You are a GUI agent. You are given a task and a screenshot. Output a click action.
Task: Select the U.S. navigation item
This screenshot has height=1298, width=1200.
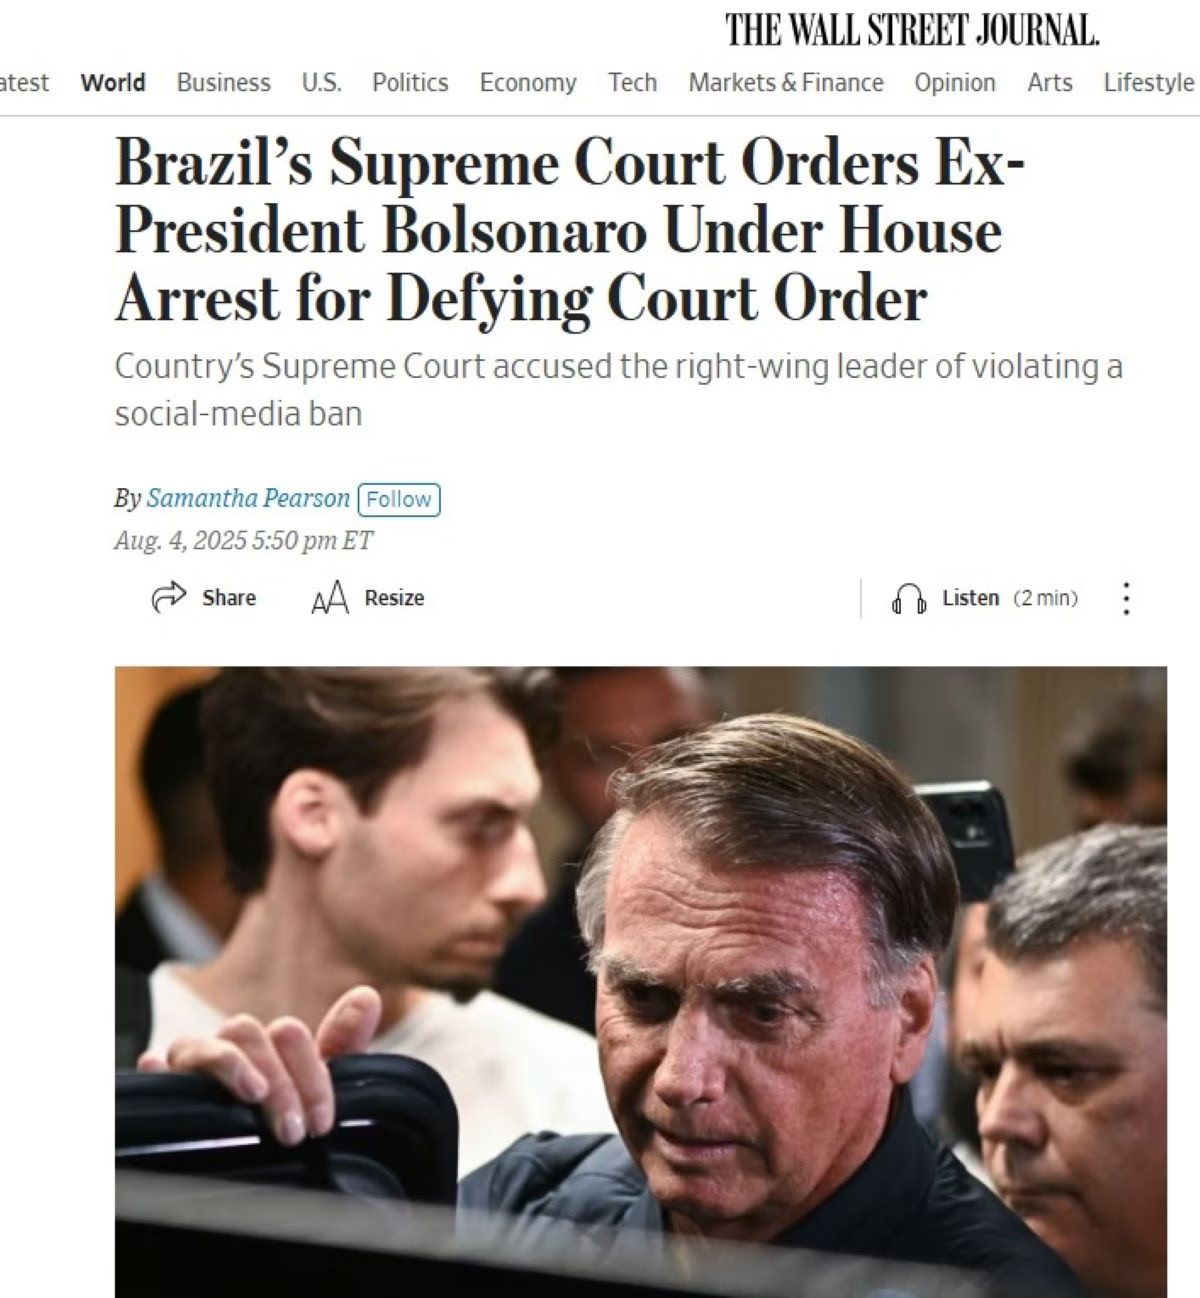point(321,82)
